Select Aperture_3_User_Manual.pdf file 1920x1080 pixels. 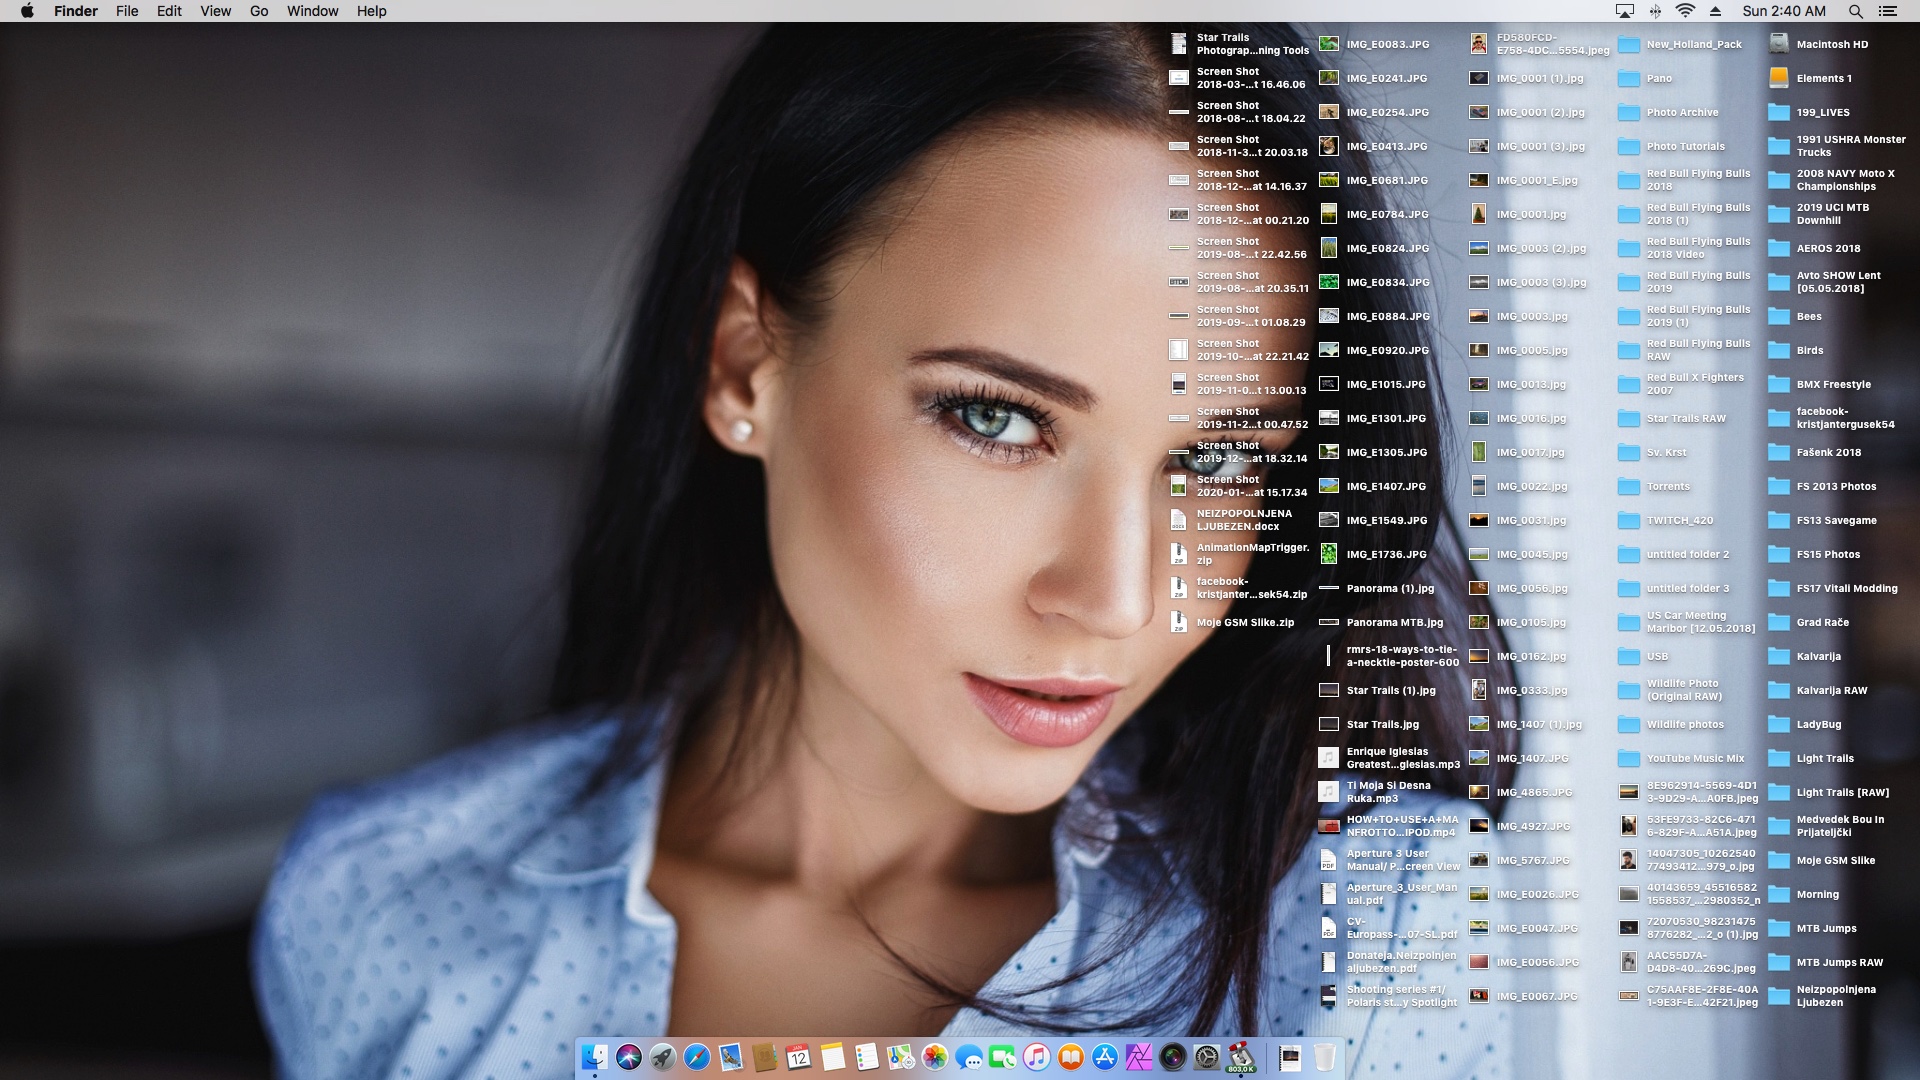pyautogui.click(x=1388, y=894)
